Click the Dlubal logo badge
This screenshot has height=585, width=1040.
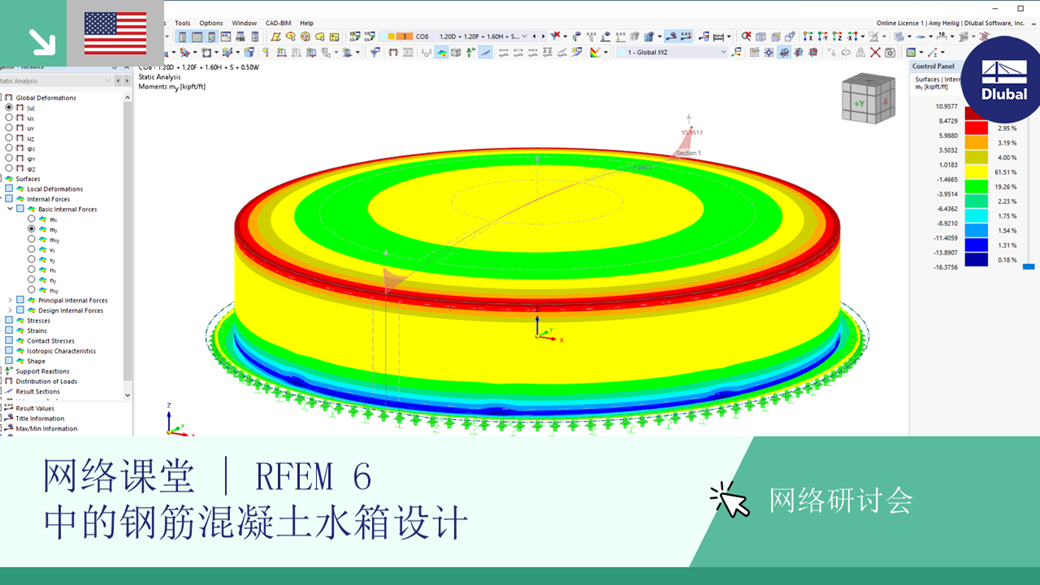(1002, 80)
